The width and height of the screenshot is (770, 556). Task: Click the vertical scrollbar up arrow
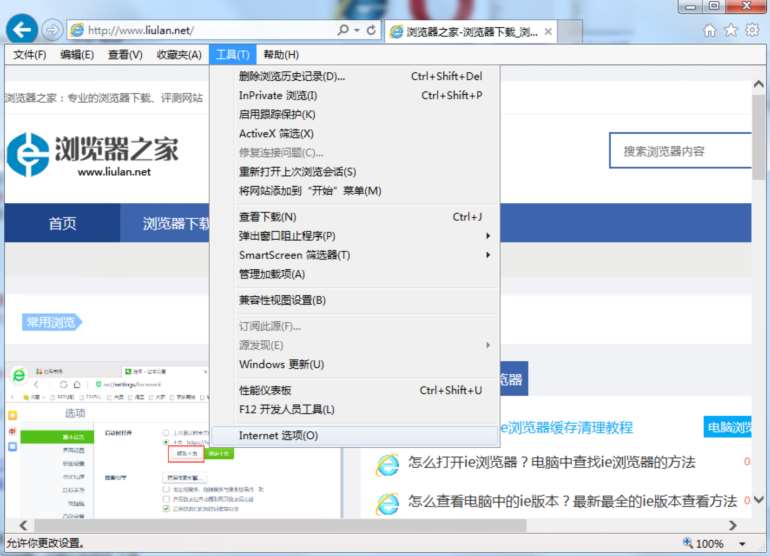758,84
